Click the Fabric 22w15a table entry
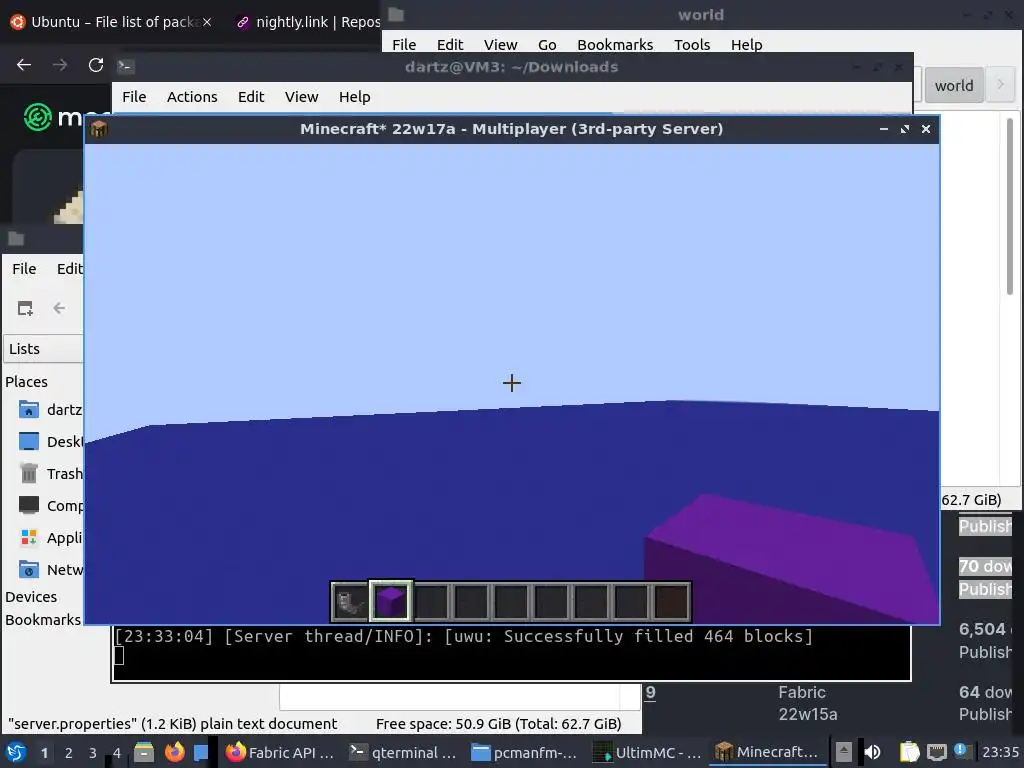 click(x=807, y=703)
